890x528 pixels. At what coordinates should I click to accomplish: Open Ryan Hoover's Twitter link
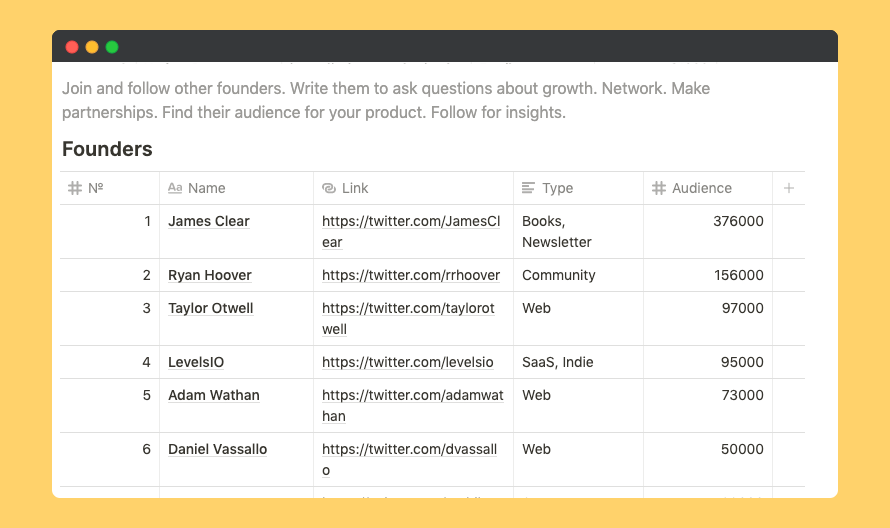410,275
